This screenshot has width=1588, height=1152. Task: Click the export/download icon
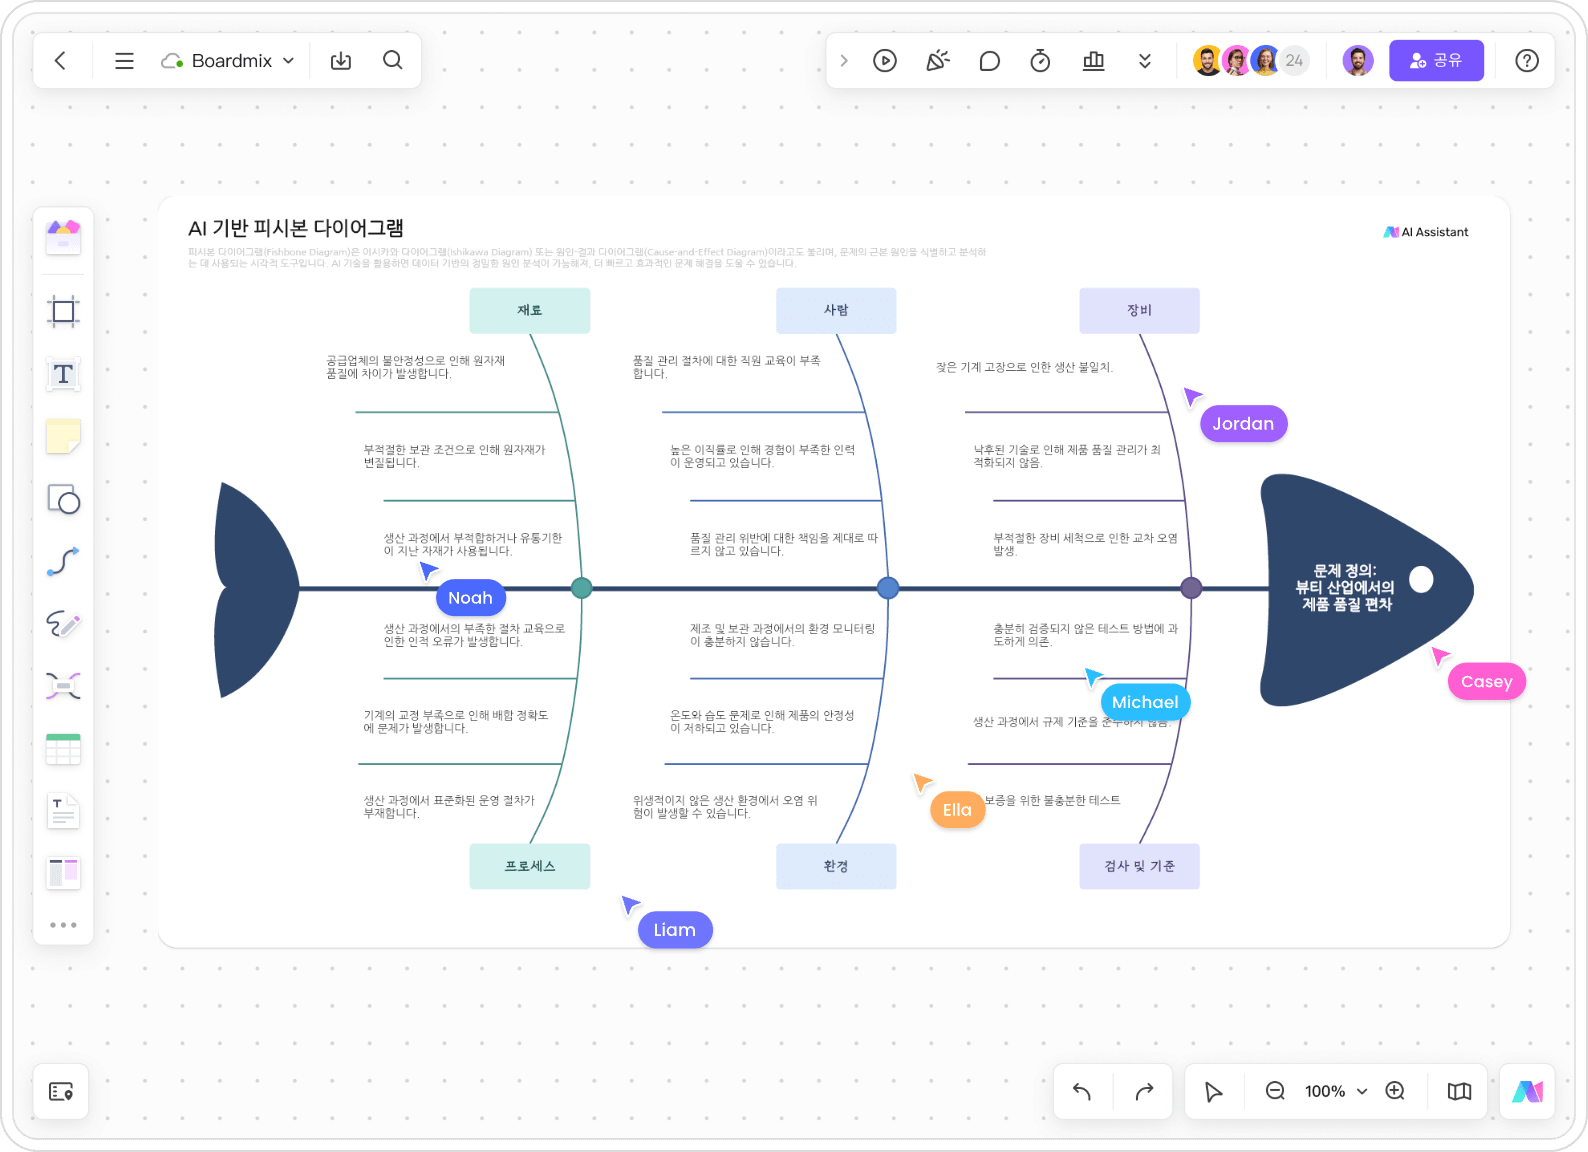point(341,61)
